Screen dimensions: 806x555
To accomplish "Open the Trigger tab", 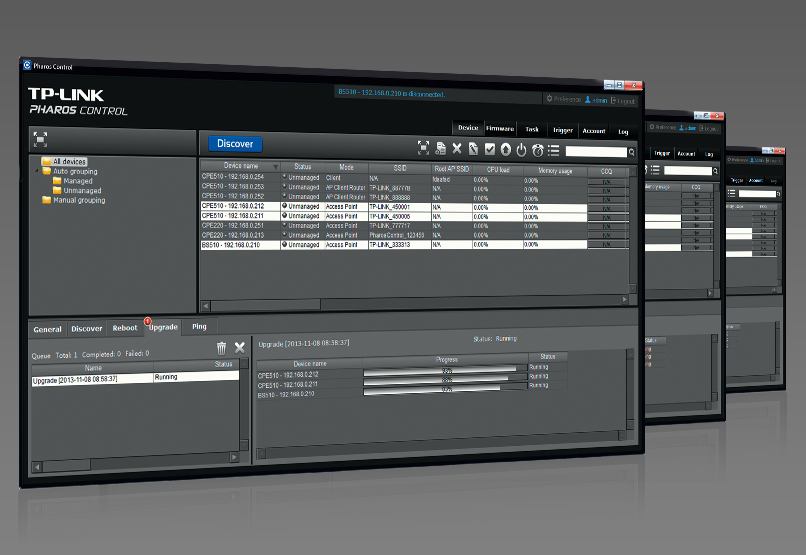I will click(x=563, y=131).
